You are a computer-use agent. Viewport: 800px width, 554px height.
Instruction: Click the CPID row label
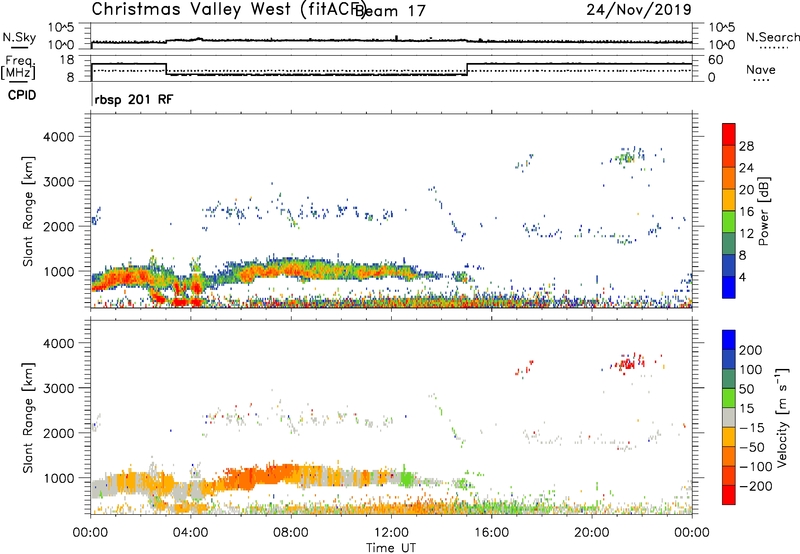click(22, 95)
